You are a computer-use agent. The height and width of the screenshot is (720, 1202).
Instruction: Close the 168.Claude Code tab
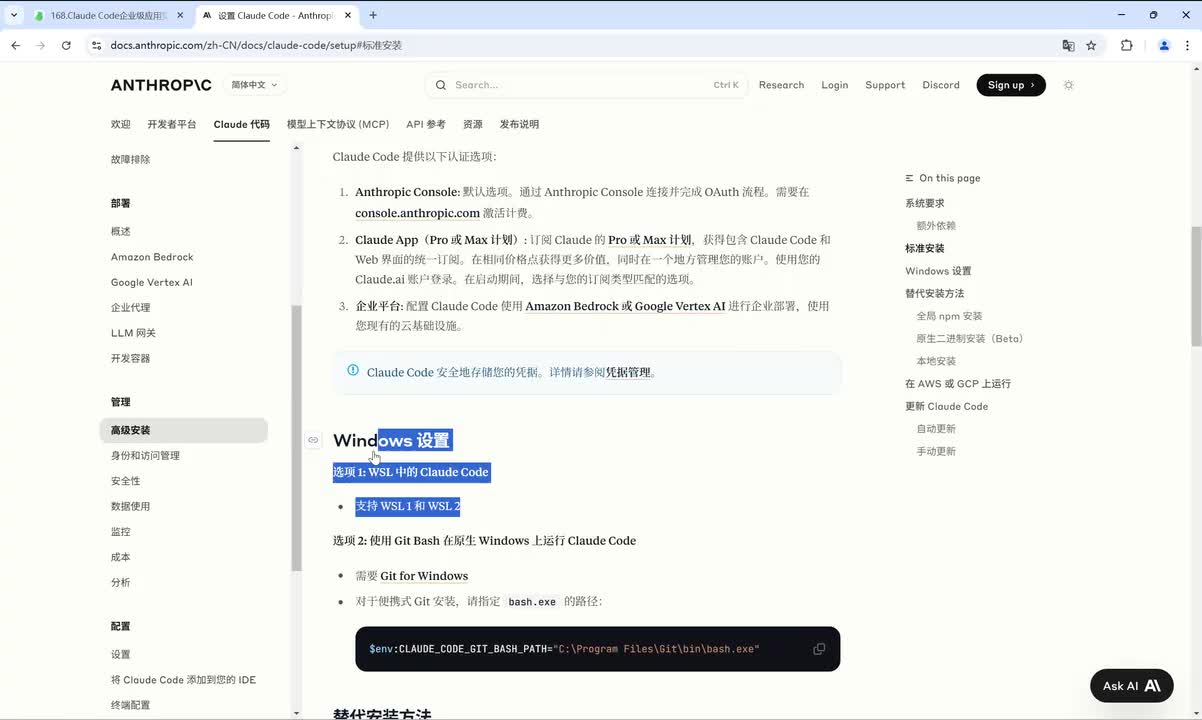click(x=180, y=15)
